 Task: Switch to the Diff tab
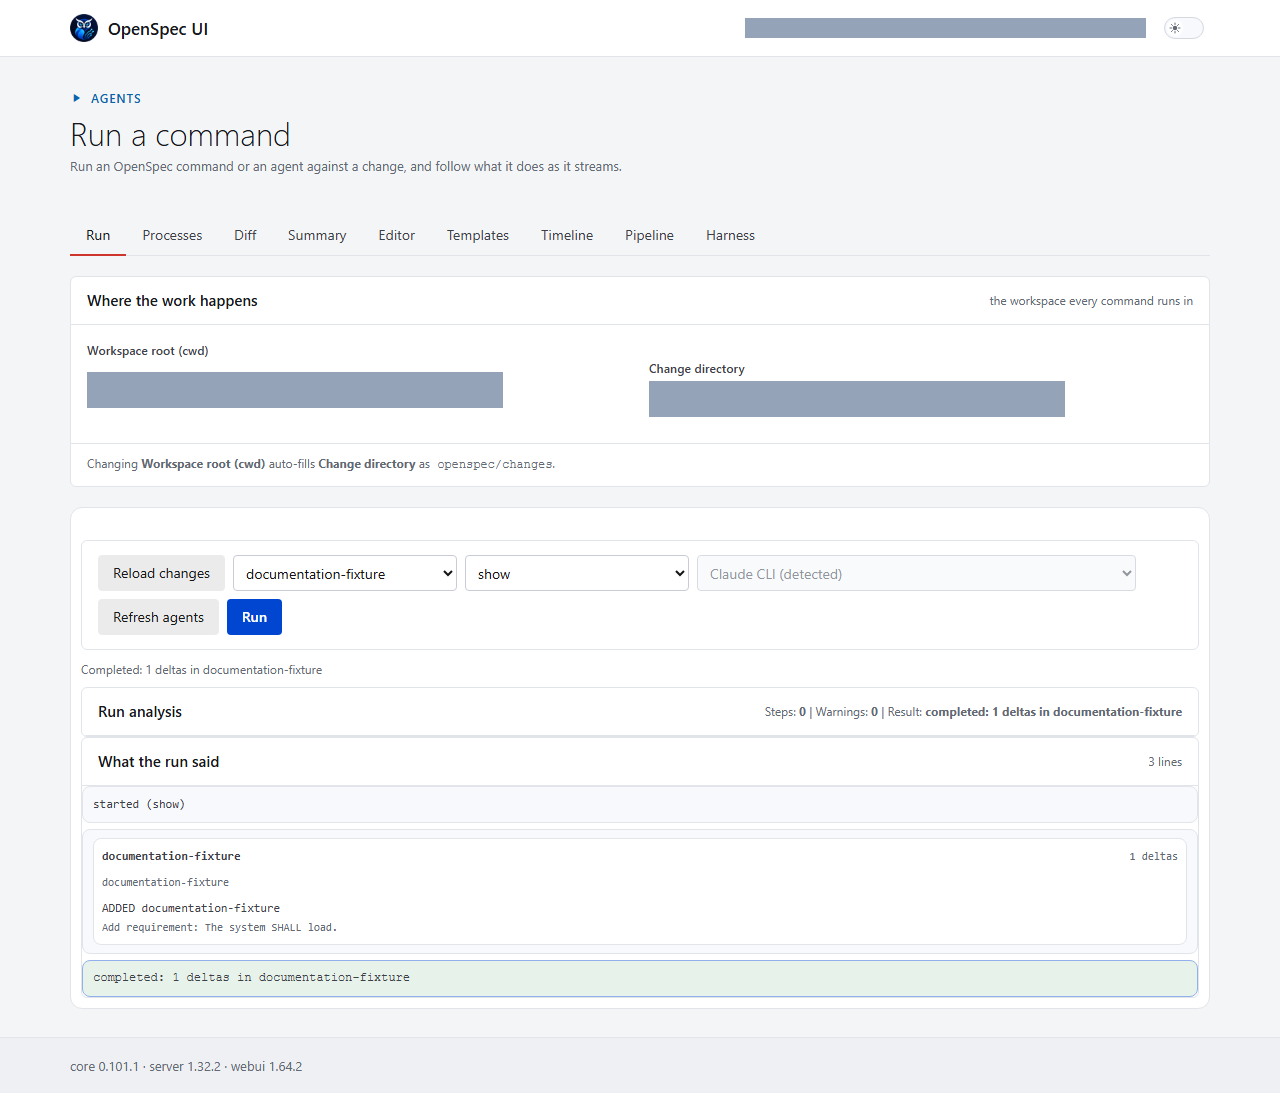(245, 235)
